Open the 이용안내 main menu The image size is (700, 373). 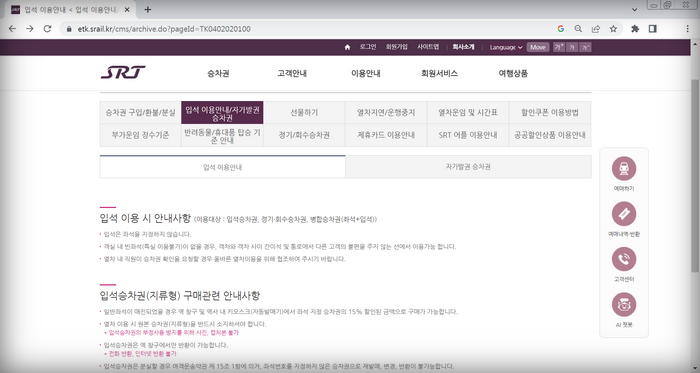click(x=366, y=73)
